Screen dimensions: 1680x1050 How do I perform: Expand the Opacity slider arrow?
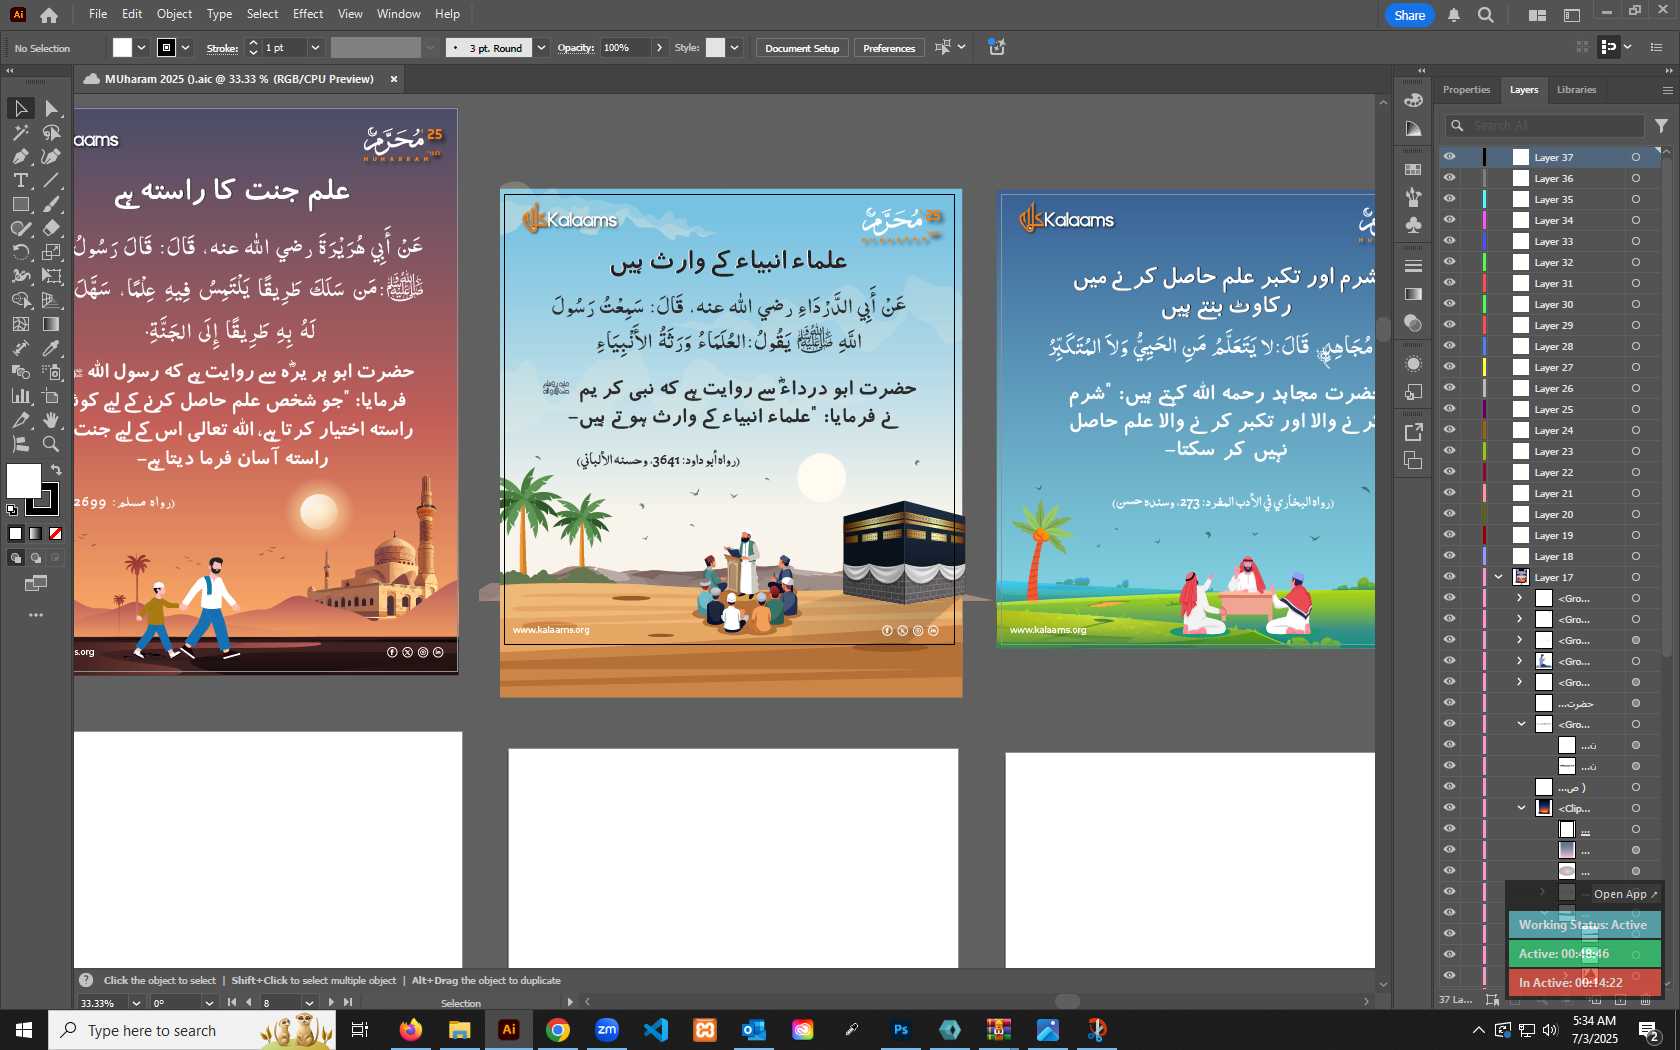pos(659,48)
